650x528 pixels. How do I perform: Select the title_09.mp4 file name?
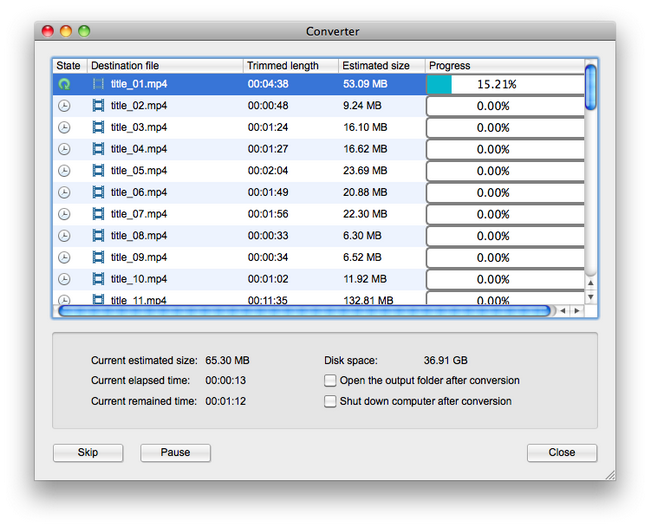point(139,257)
